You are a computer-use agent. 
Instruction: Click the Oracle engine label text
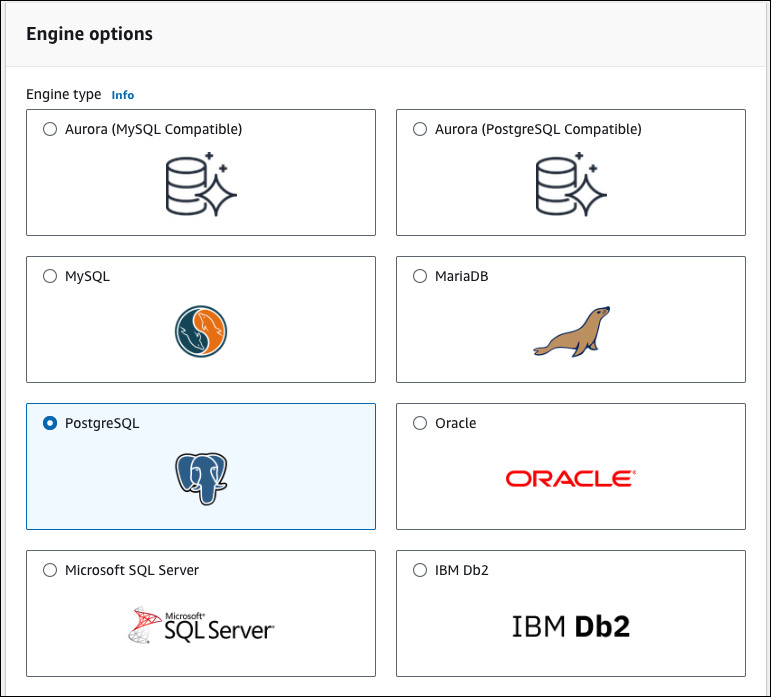pos(455,423)
